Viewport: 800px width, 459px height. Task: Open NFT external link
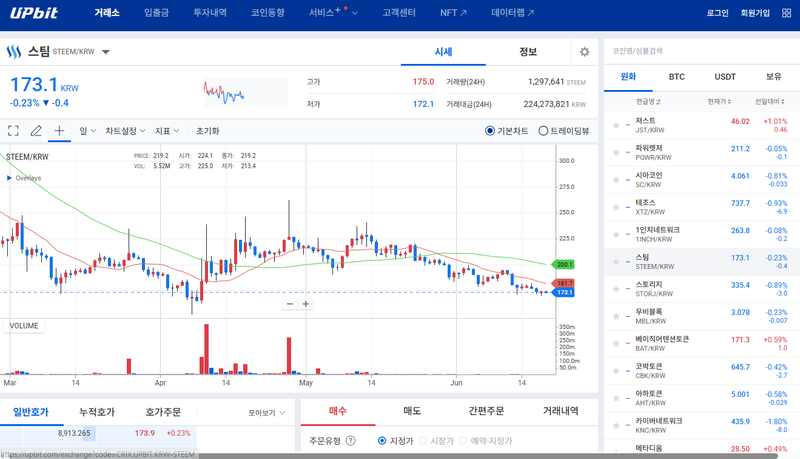(453, 13)
